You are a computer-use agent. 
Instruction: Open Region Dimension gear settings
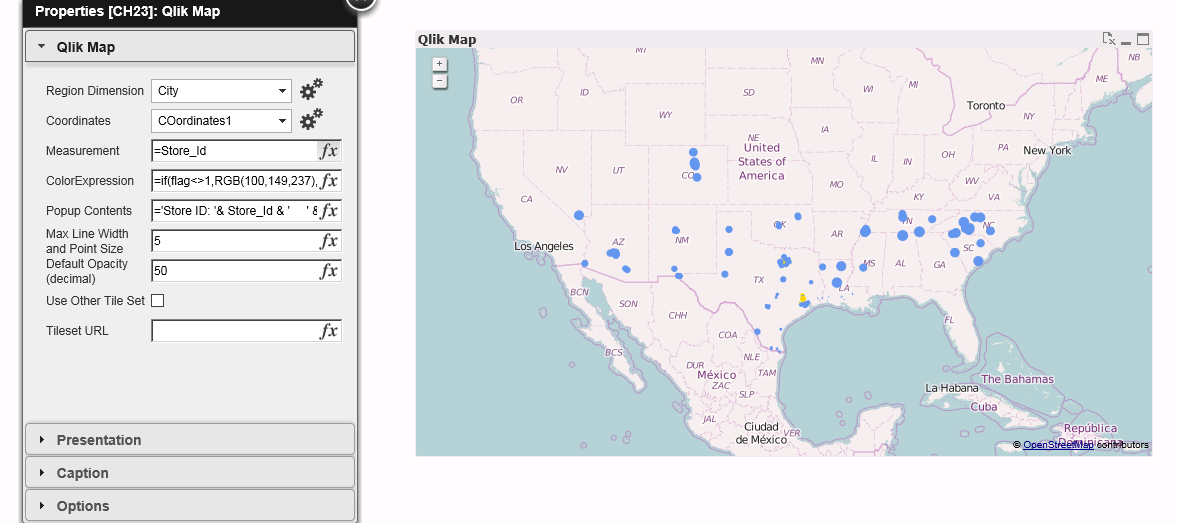click(312, 89)
